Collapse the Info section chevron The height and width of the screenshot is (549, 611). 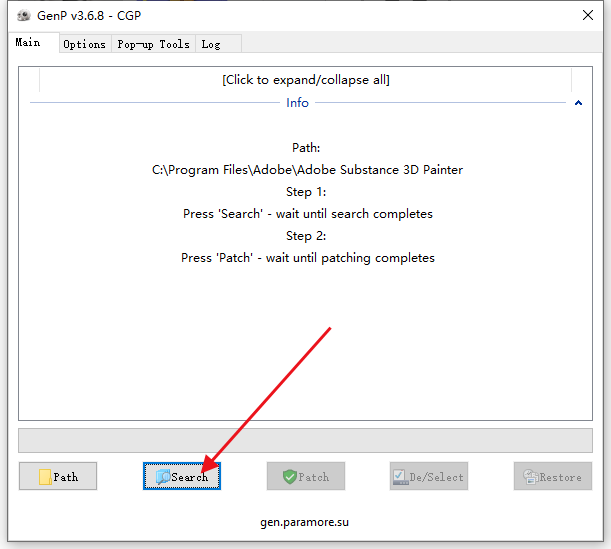(x=578, y=103)
